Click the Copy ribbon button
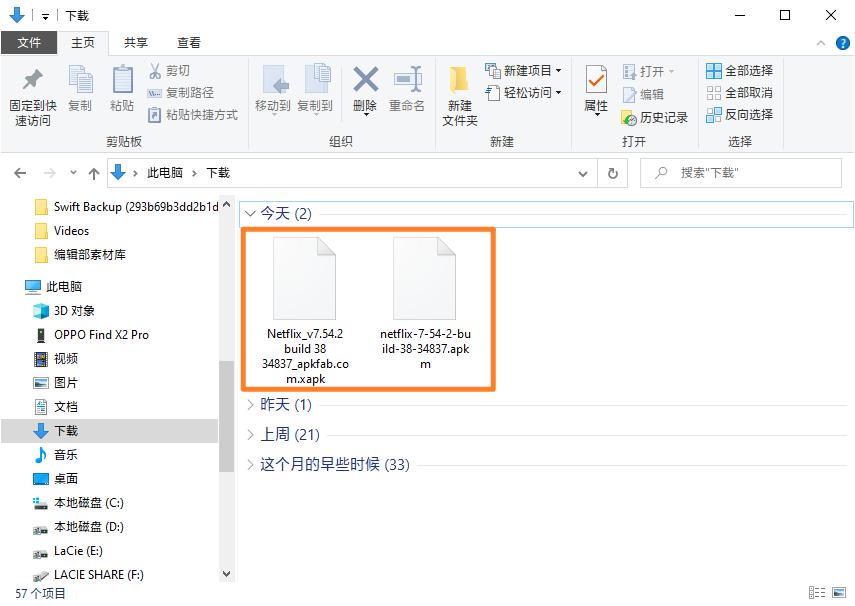The width and height of the screenshot is (855, 606). point(80,89)
